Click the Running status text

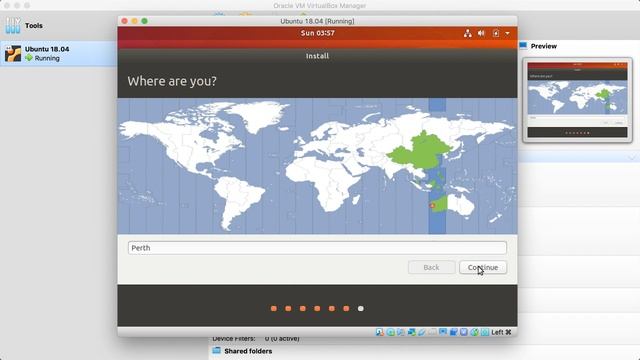tap(47, 58)
